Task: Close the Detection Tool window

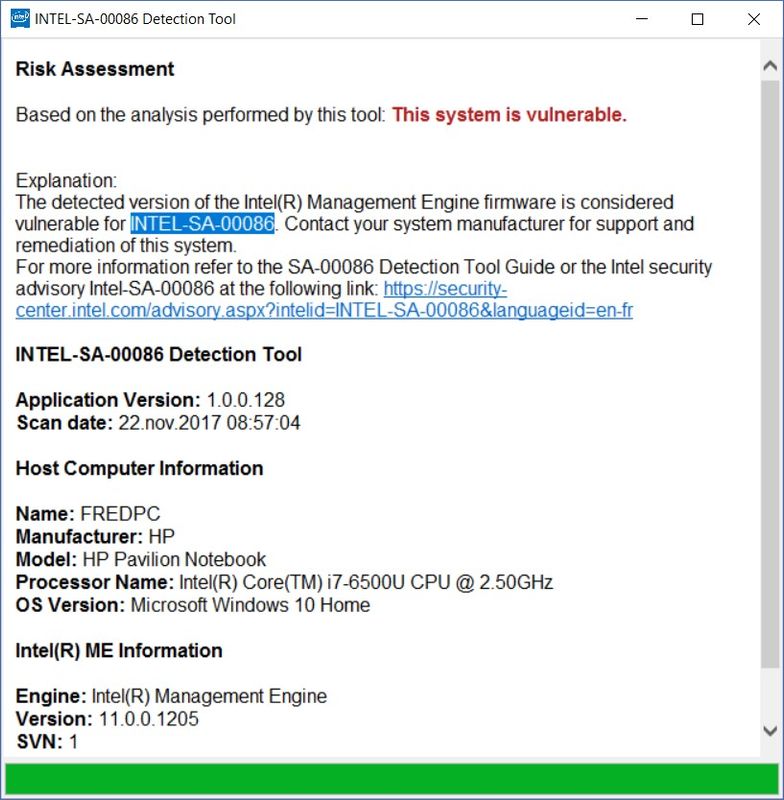Action: pos(753,19)
